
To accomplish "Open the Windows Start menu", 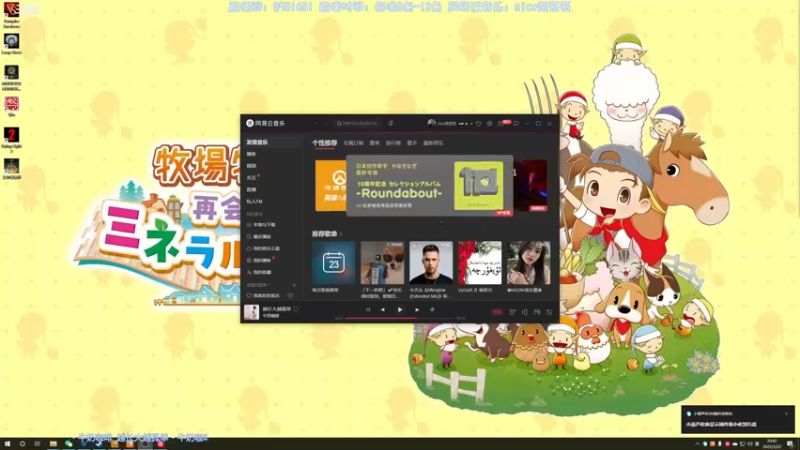I will (x=7, y=444).
